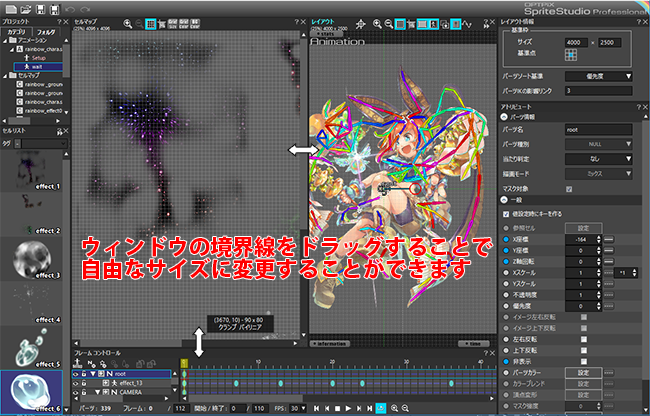Open a project using the folder icon
The height and width of the screenshot is (416, 650).
click(26, 9)
